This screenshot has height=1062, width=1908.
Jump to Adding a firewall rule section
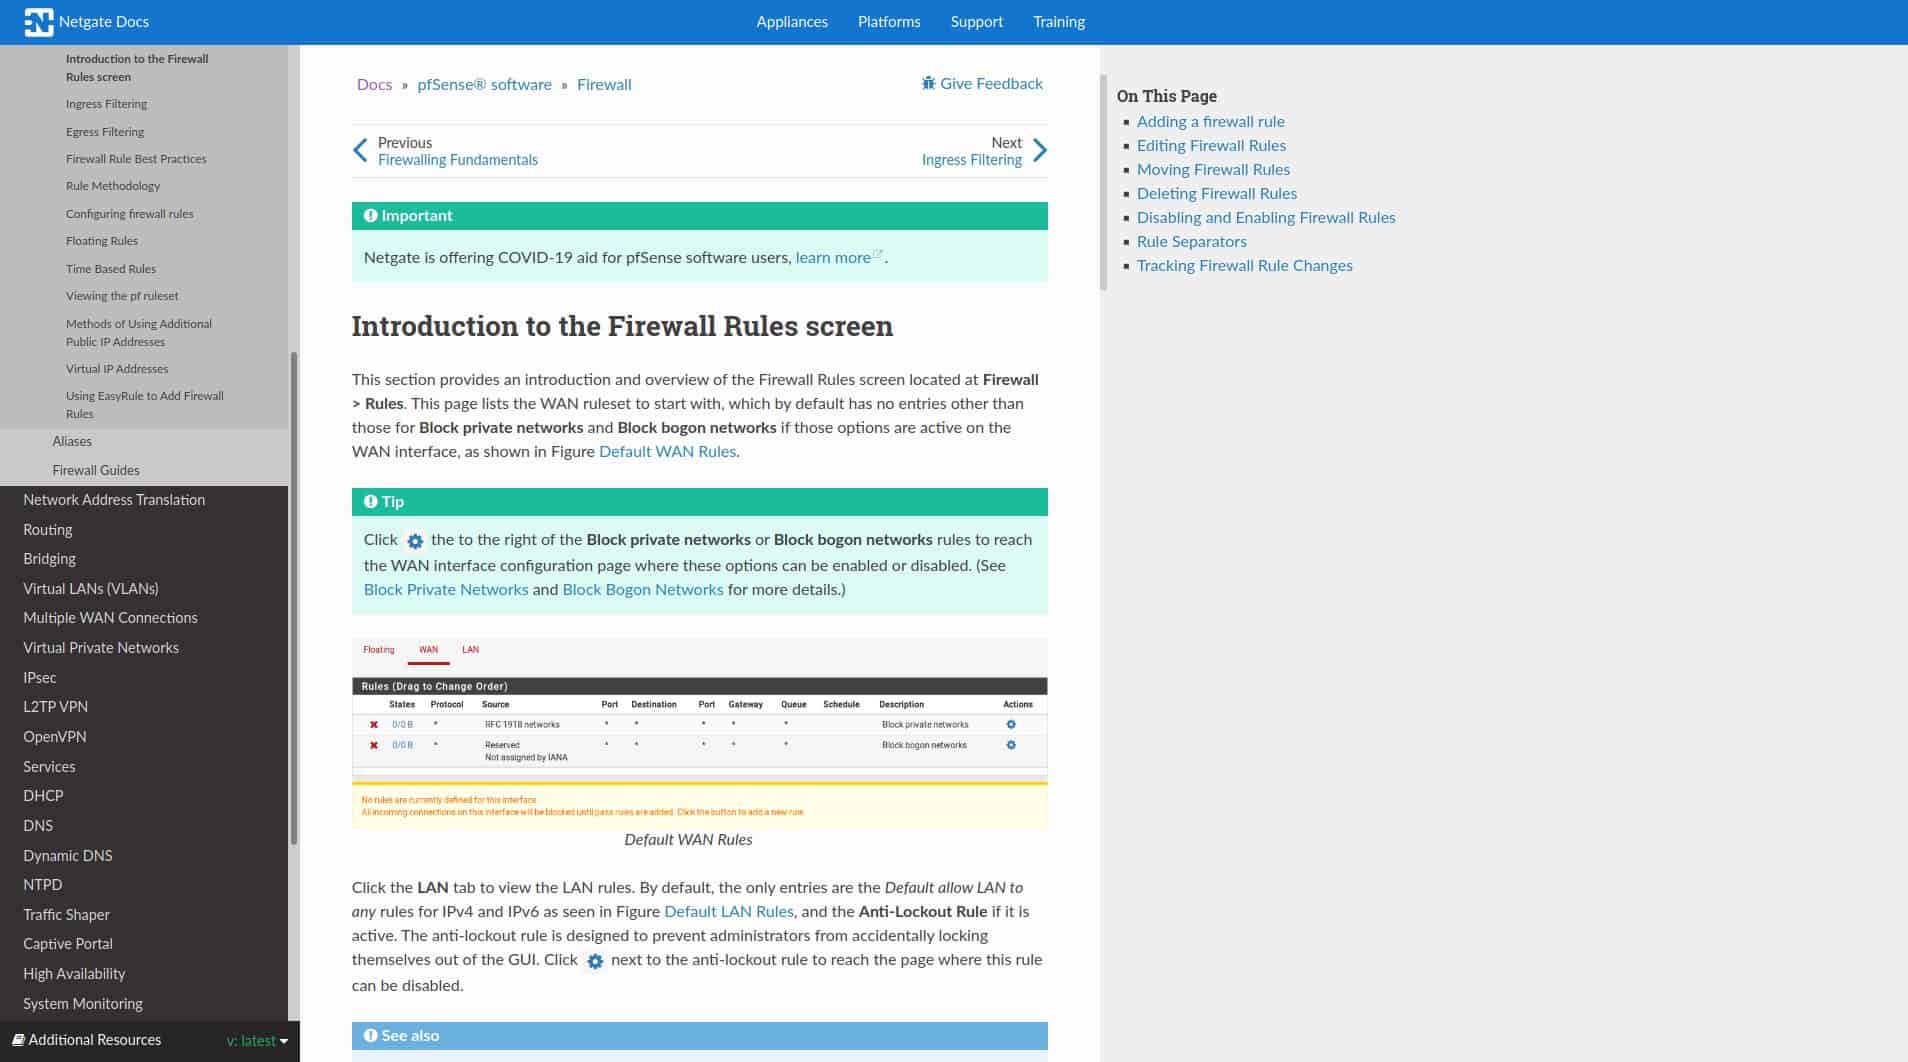tap(1211, 121)
